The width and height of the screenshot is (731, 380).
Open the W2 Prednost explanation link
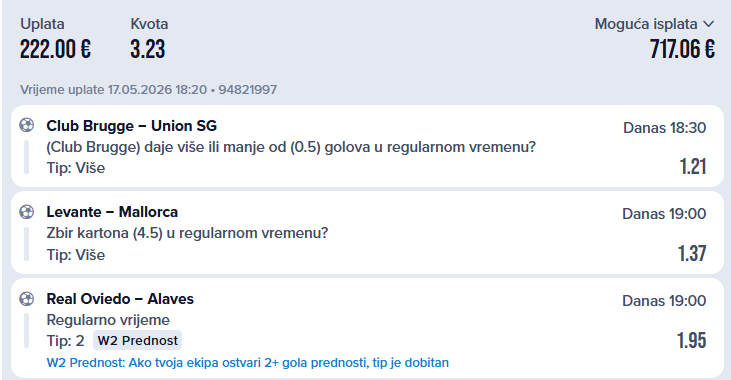point(248,363)
